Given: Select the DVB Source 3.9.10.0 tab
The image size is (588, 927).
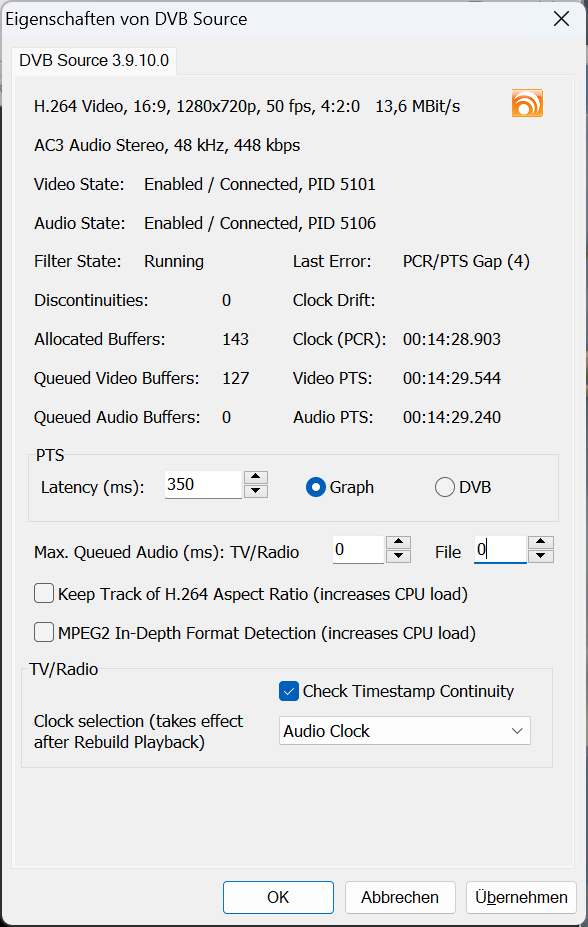Looking at the screenshot, I should coord(94,61).
